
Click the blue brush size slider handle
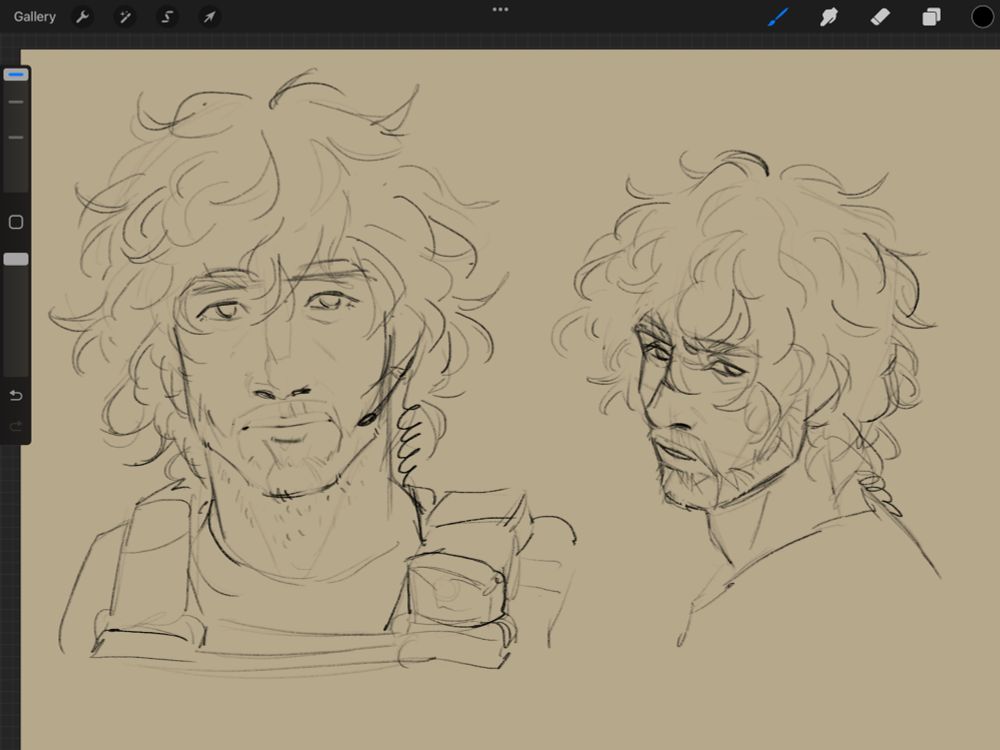pyautogui.click(x=16, y=75)
